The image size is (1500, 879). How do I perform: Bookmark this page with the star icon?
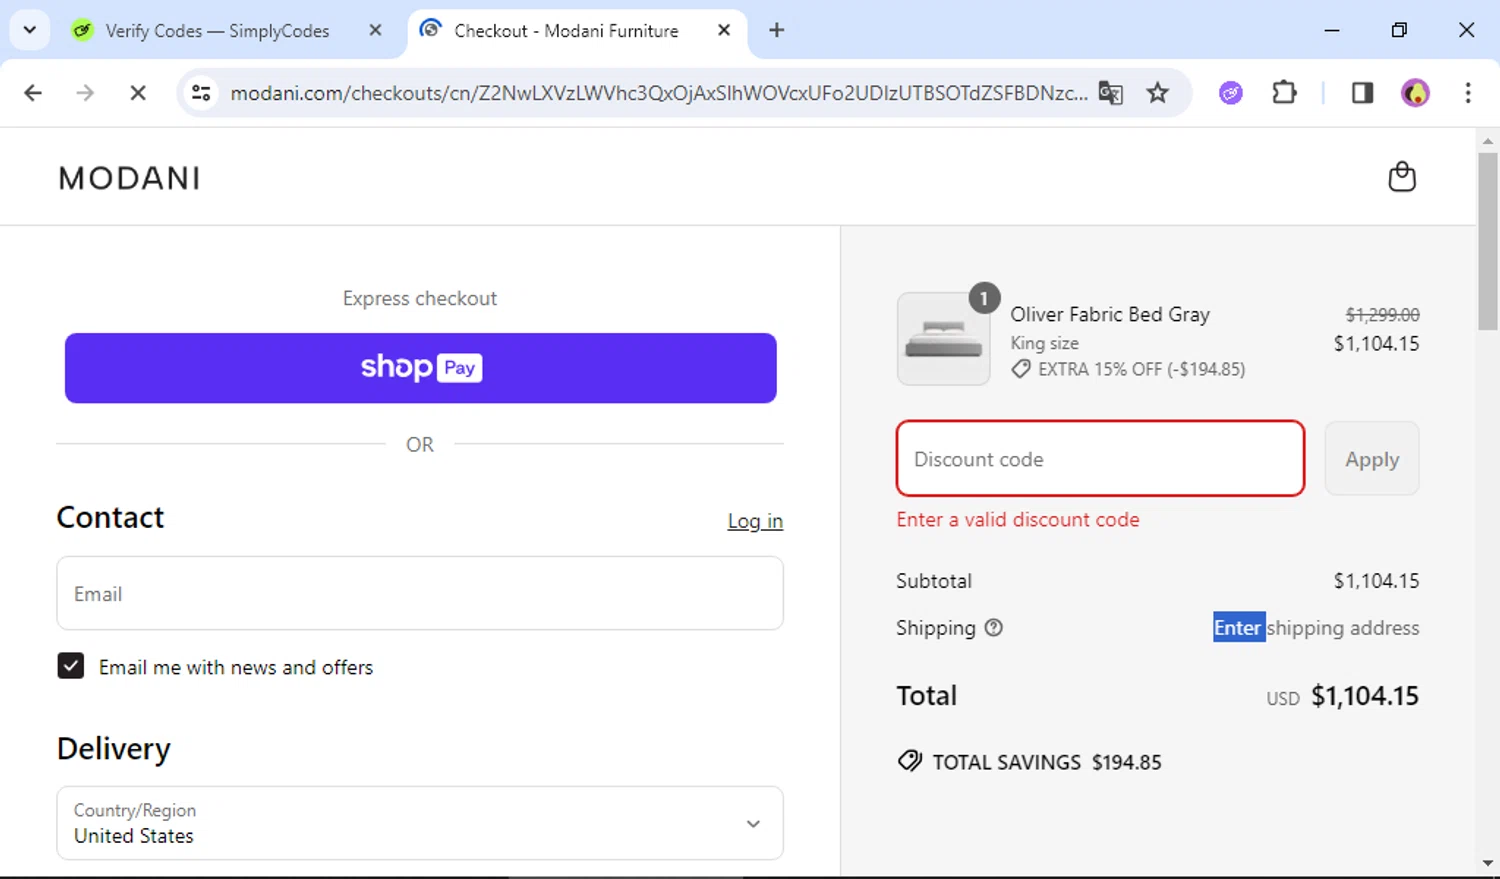[1157, 93]
